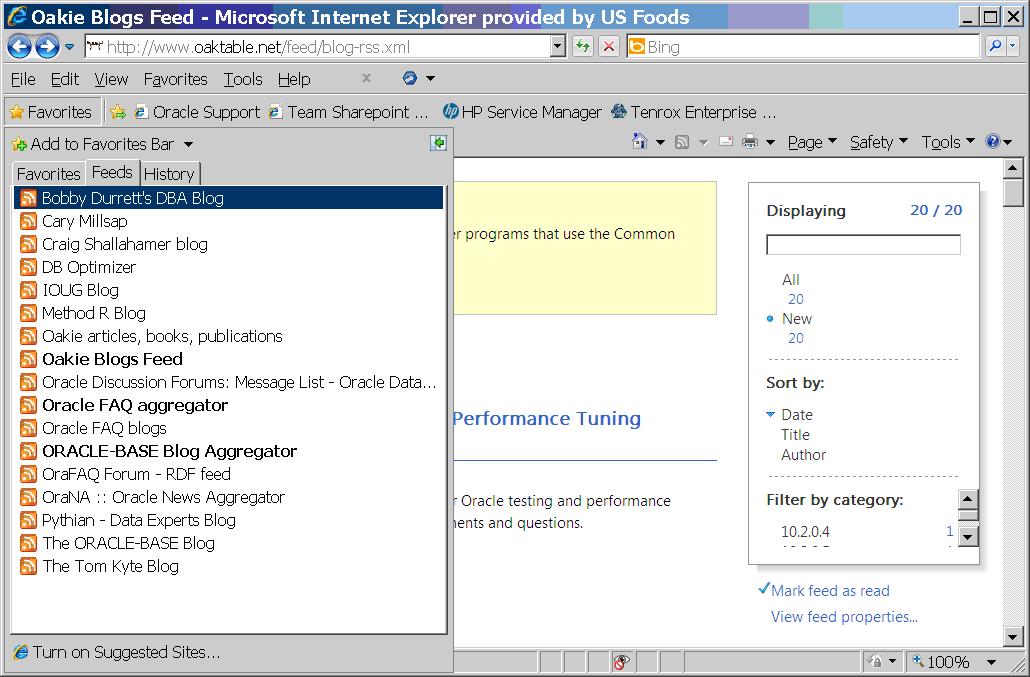
Task: Click the blue Help question mark icon
Action: pyautogui.click(x=993, y=142)
